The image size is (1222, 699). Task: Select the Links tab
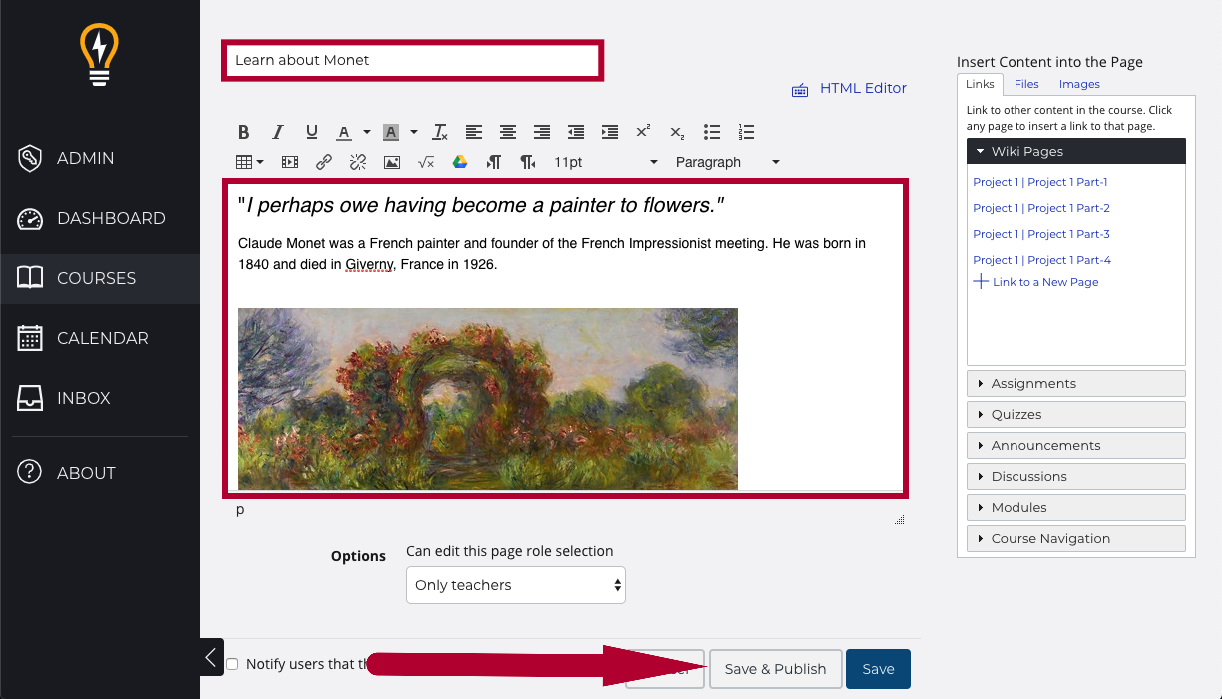tap(980, 84)
